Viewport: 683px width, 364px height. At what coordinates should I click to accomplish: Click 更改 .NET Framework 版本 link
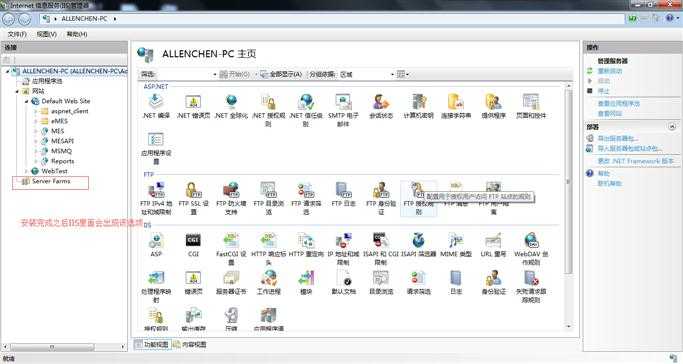tap(636, 161)
